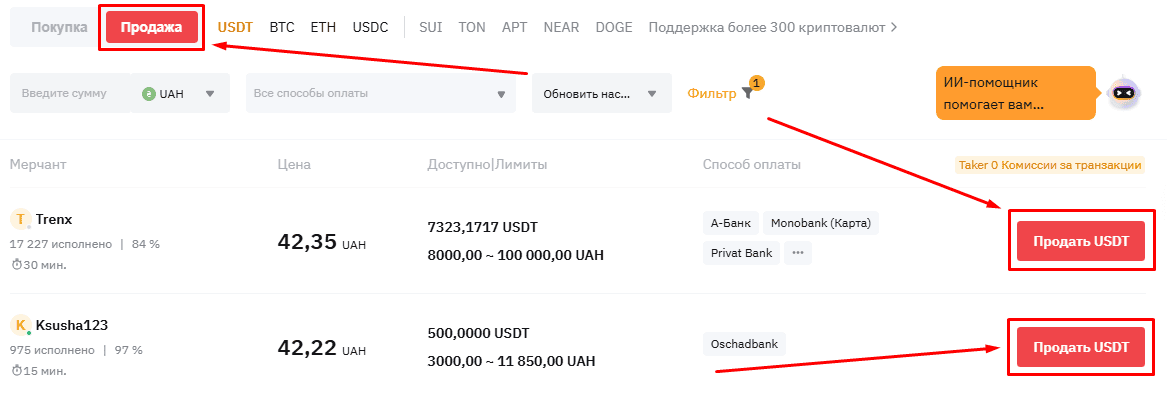
Task: Click the AI assistant robot icon
Action: (x=1123, y=93)
